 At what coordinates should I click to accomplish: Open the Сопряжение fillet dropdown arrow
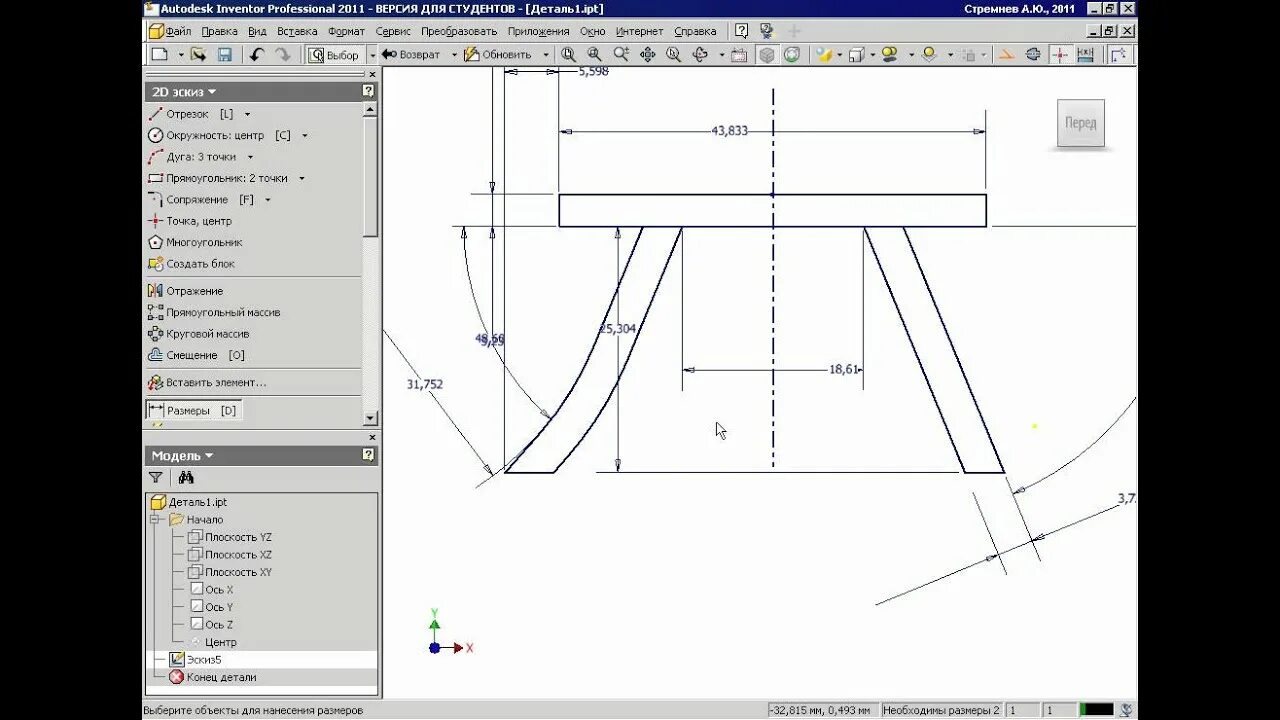(267, 200)
